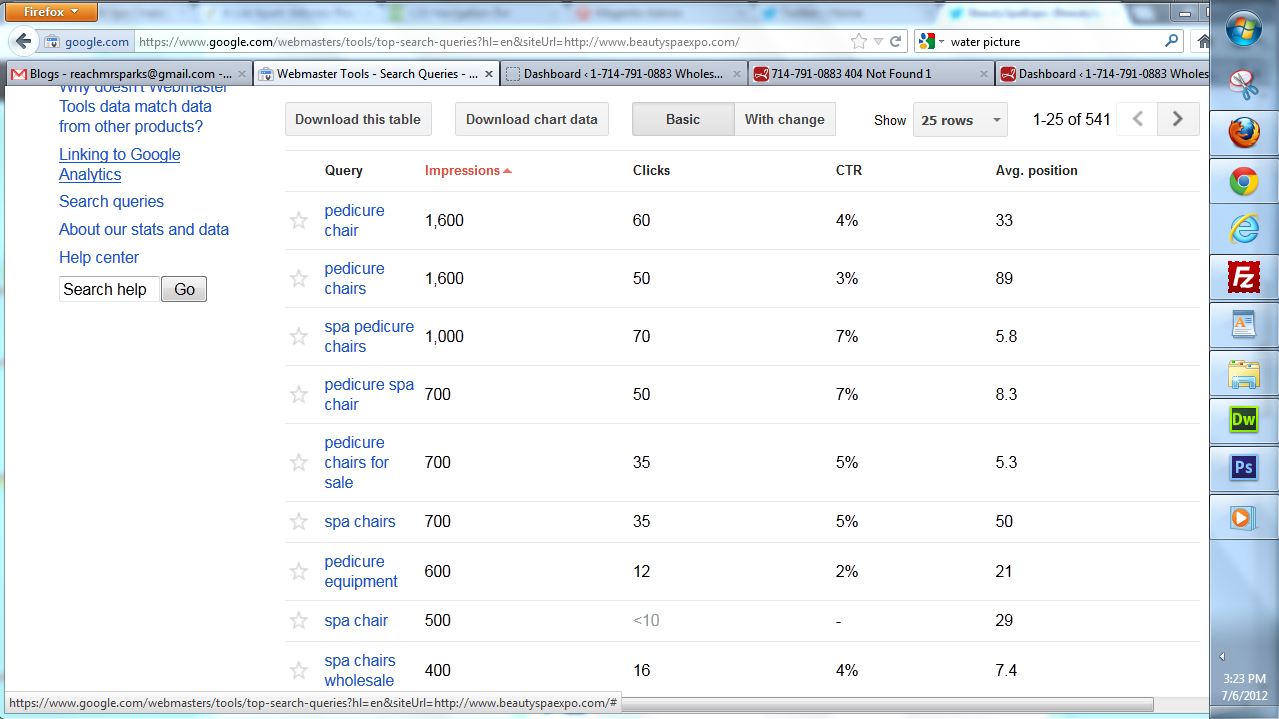
Task: Star the 'spa chairs' query
Action: tap(298, 521)
